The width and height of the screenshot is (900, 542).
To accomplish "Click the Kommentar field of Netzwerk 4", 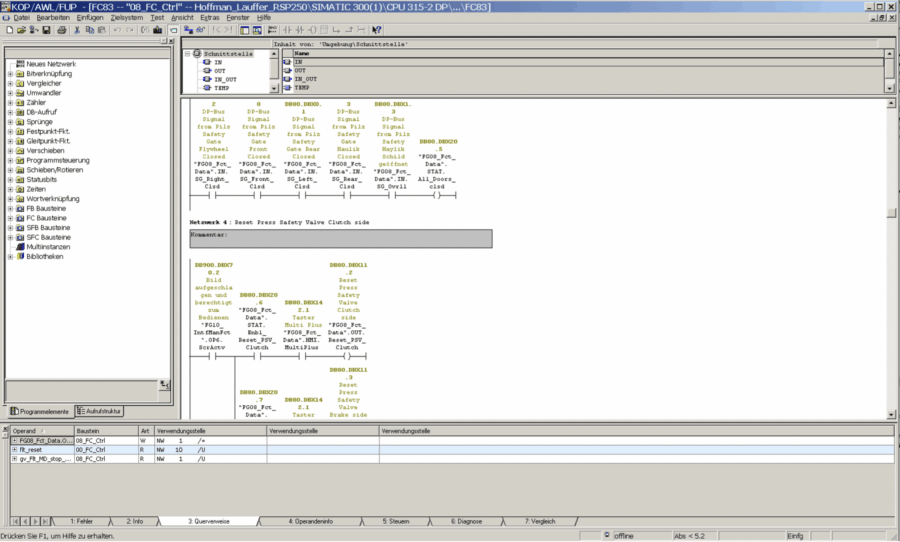I will (340, 239).
